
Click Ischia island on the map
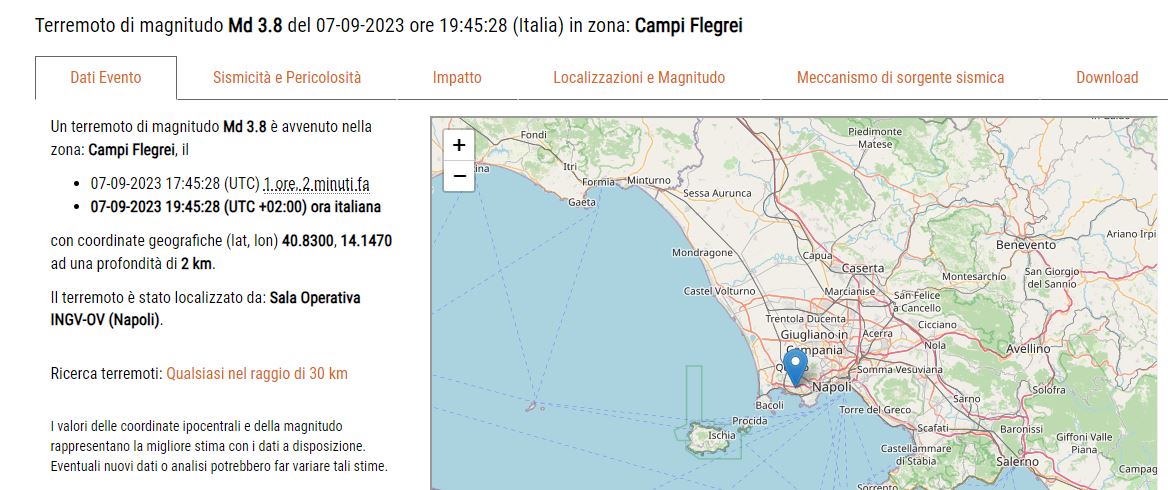(721, 435)
